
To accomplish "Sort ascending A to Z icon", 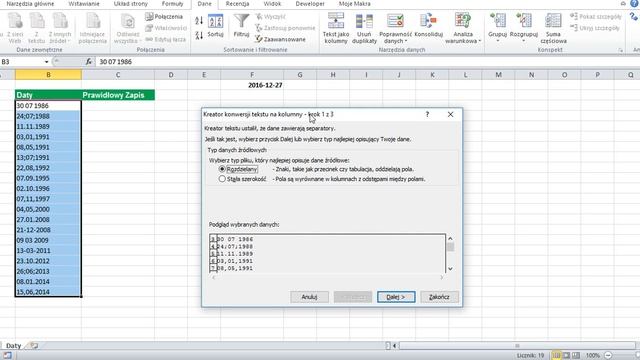I will point(199,20).
